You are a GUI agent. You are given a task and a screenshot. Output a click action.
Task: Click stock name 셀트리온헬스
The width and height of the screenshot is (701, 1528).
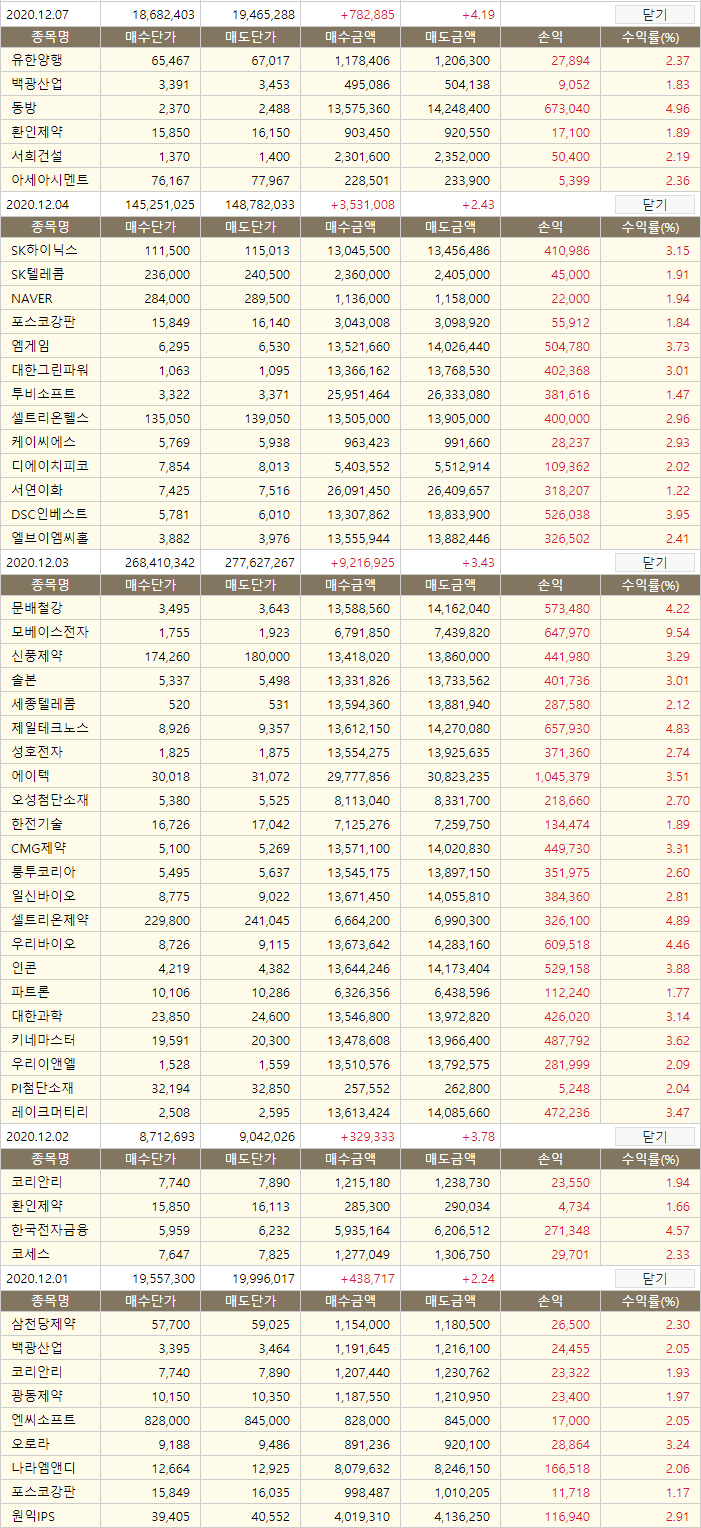50,418
